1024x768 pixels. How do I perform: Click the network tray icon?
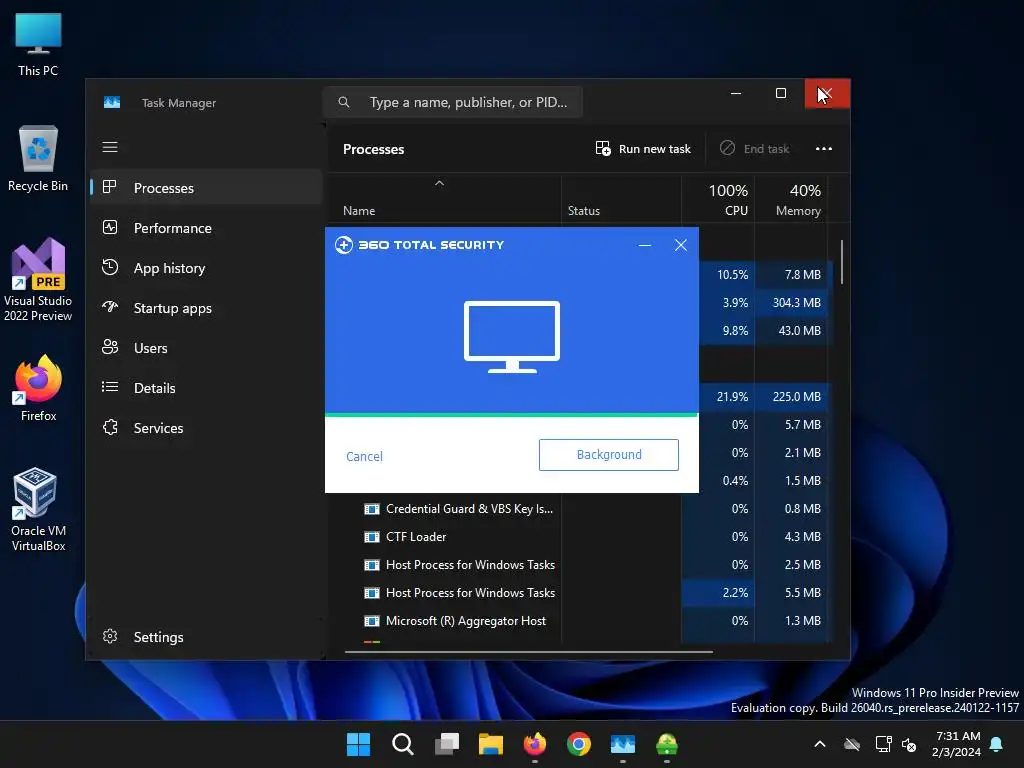tap(883, 744)
